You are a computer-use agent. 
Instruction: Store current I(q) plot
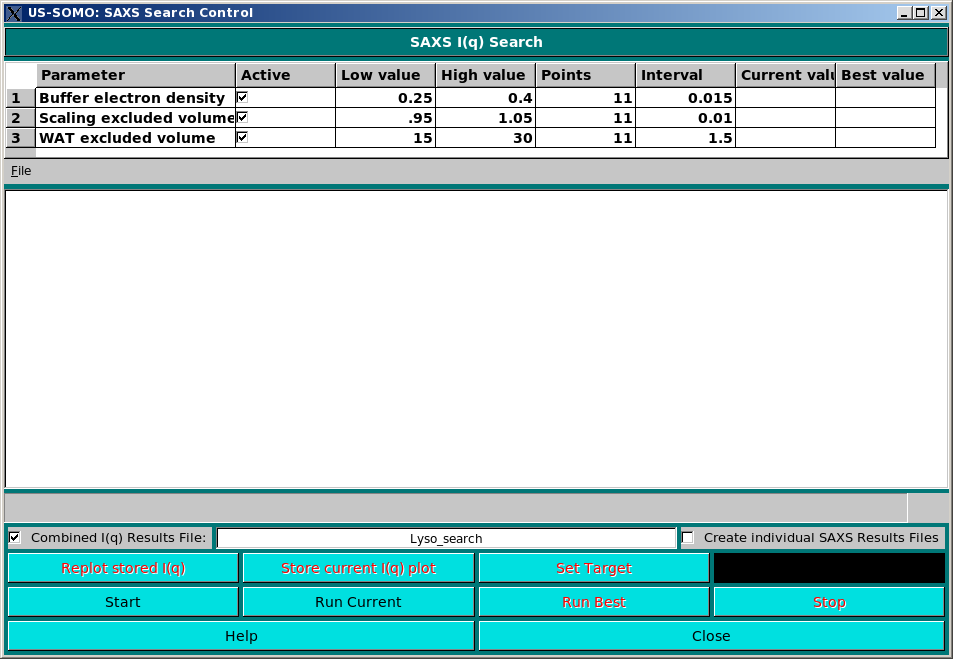[358, 567]
